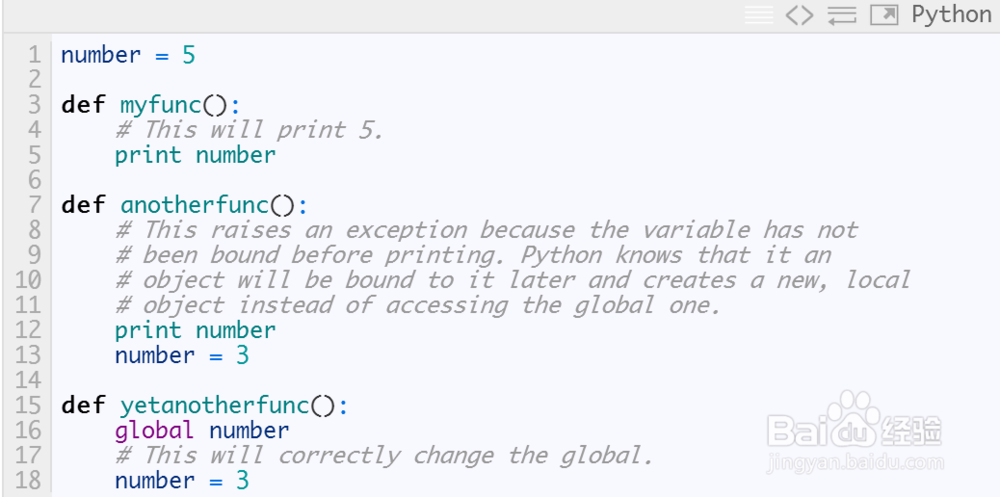Click the comment "# This will print 5."
The width and height of the screenshot is (1000, 497).
(x=249, y=130)
